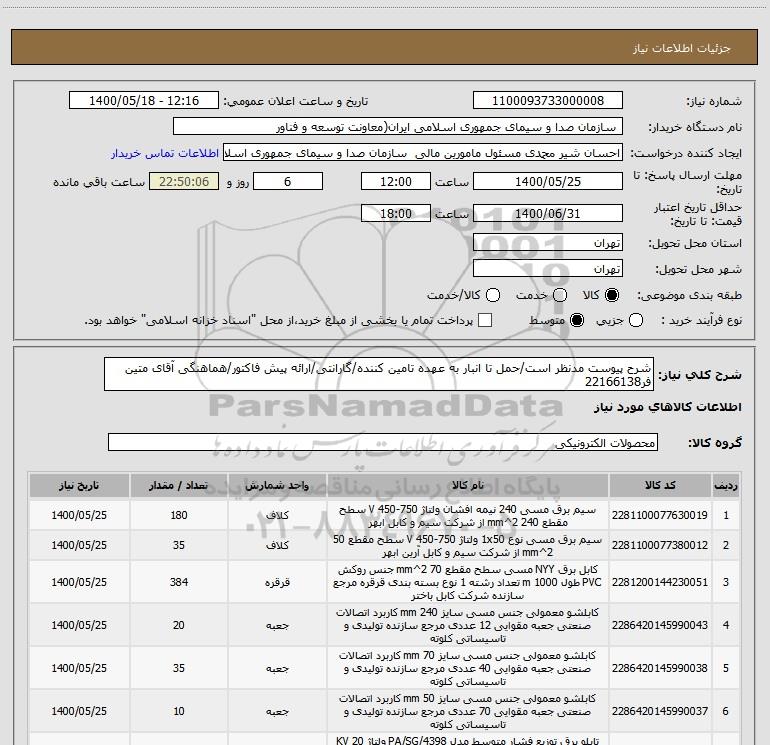Click the محصولات الکترونیکی goods group field
Screen dimensions: 770x745
click(x=383, y=442)
